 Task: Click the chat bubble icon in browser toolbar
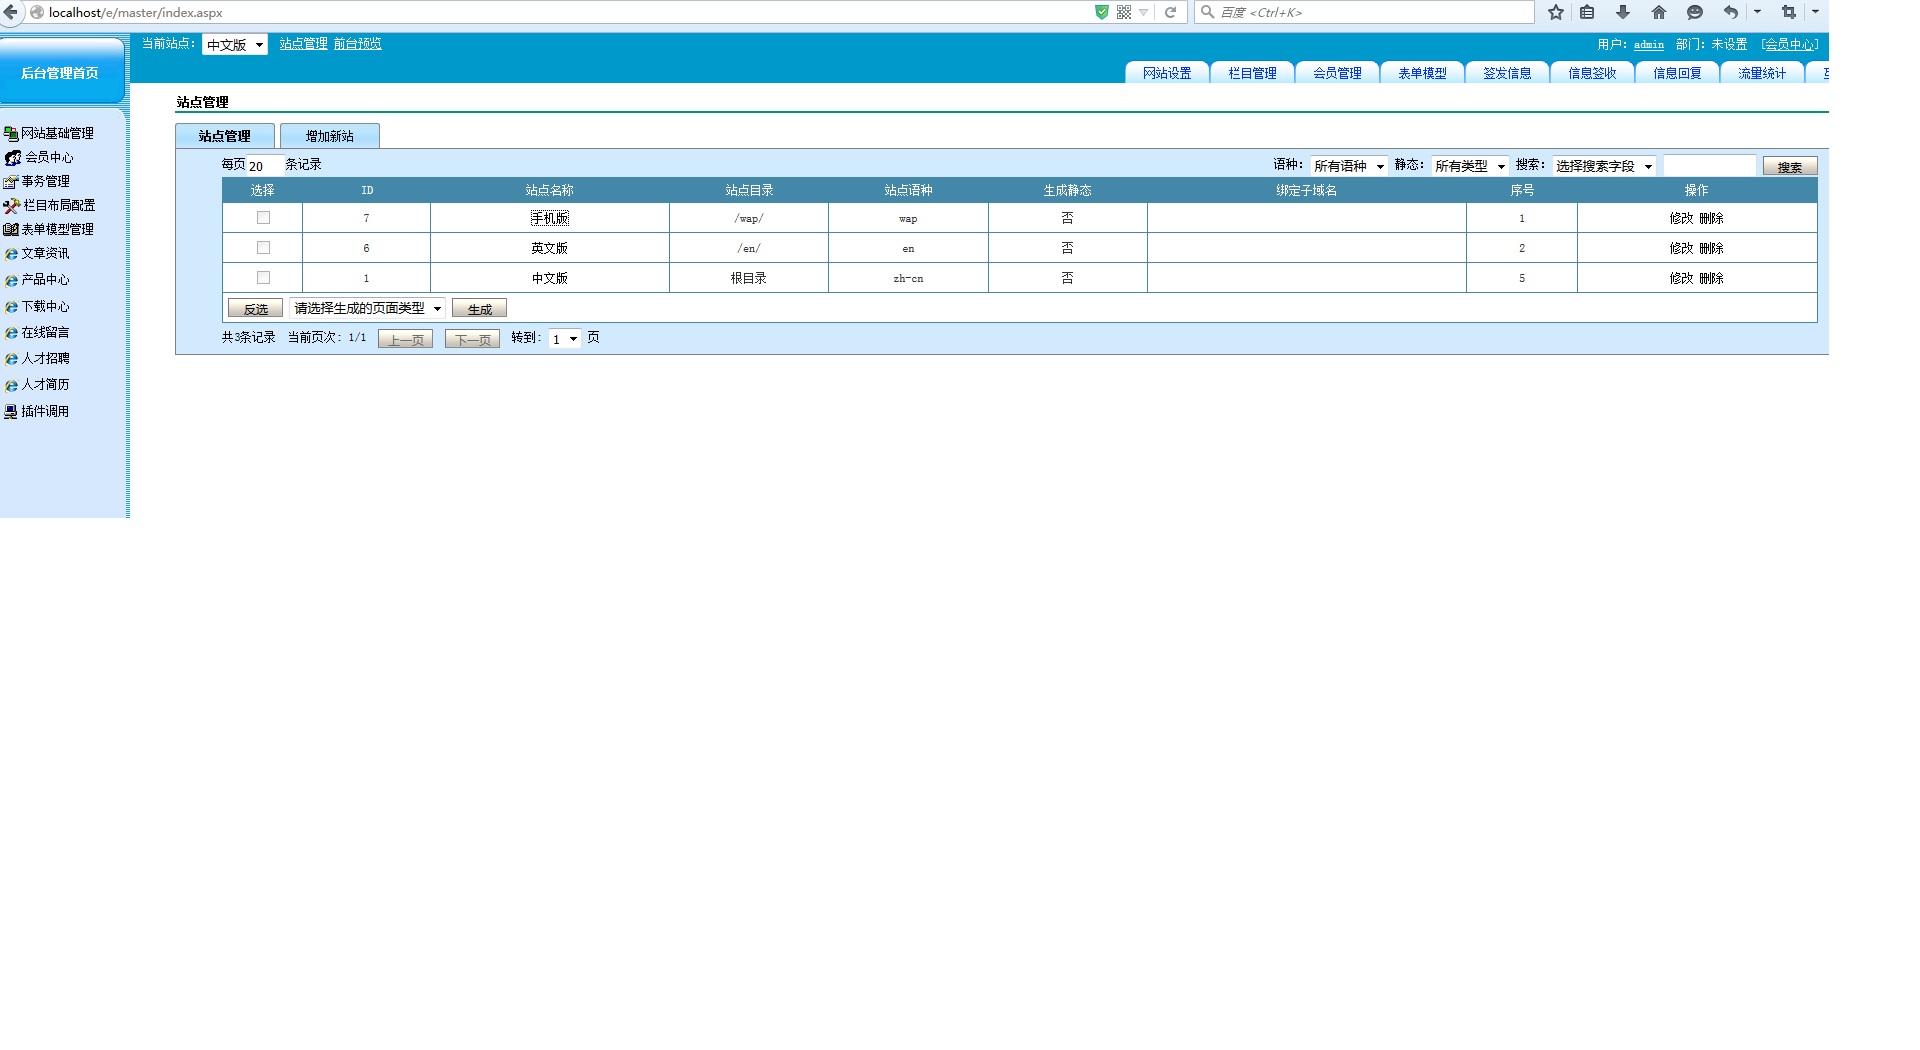1694,12
